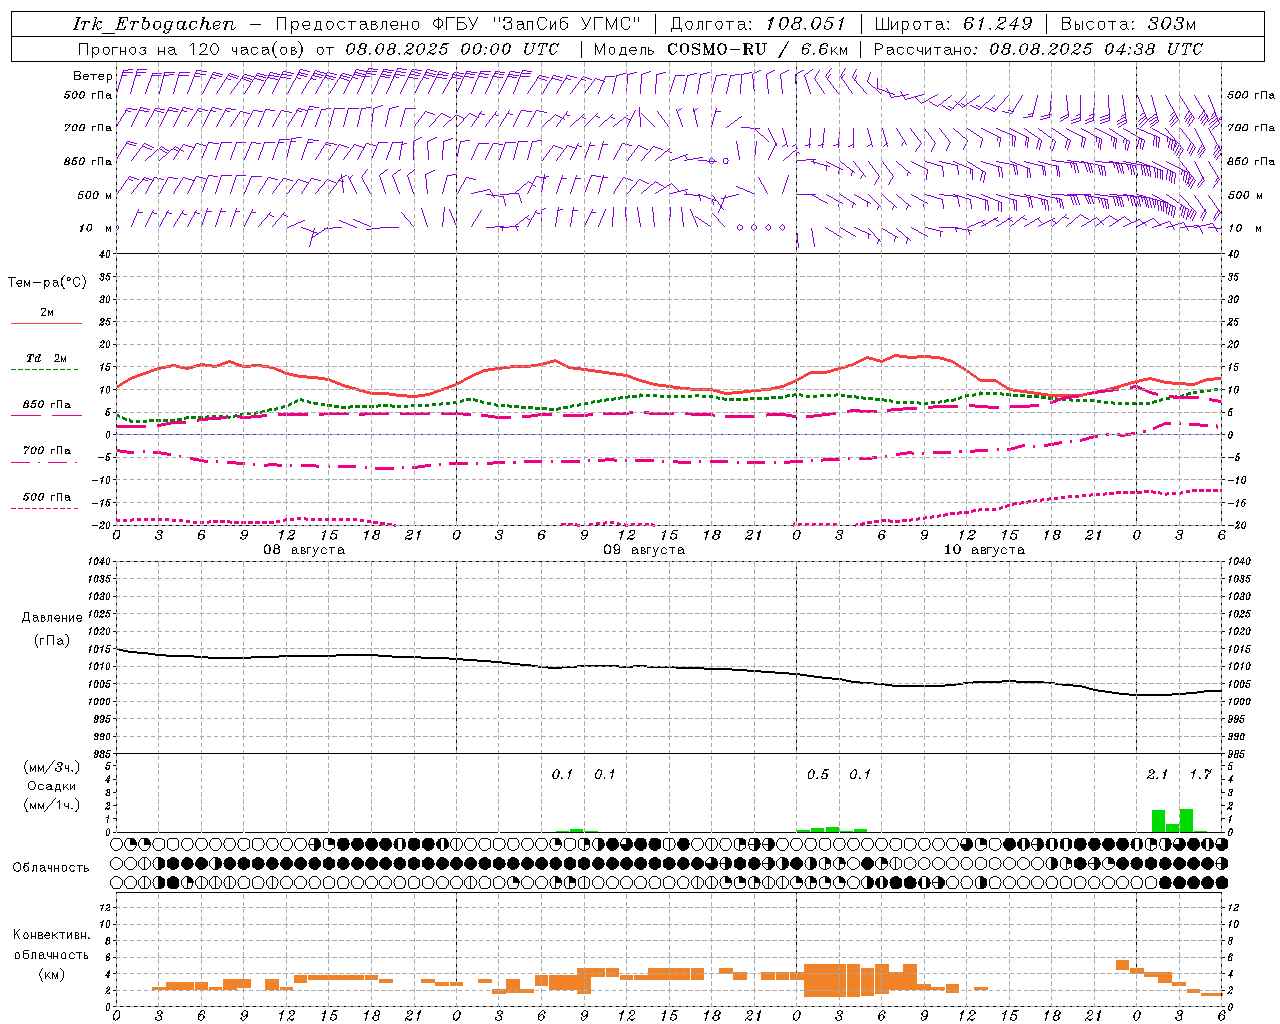1280x1024 pixels.
Task: Click the Модель COSMO-RU / 6.6км label
Action: point(721,49)
